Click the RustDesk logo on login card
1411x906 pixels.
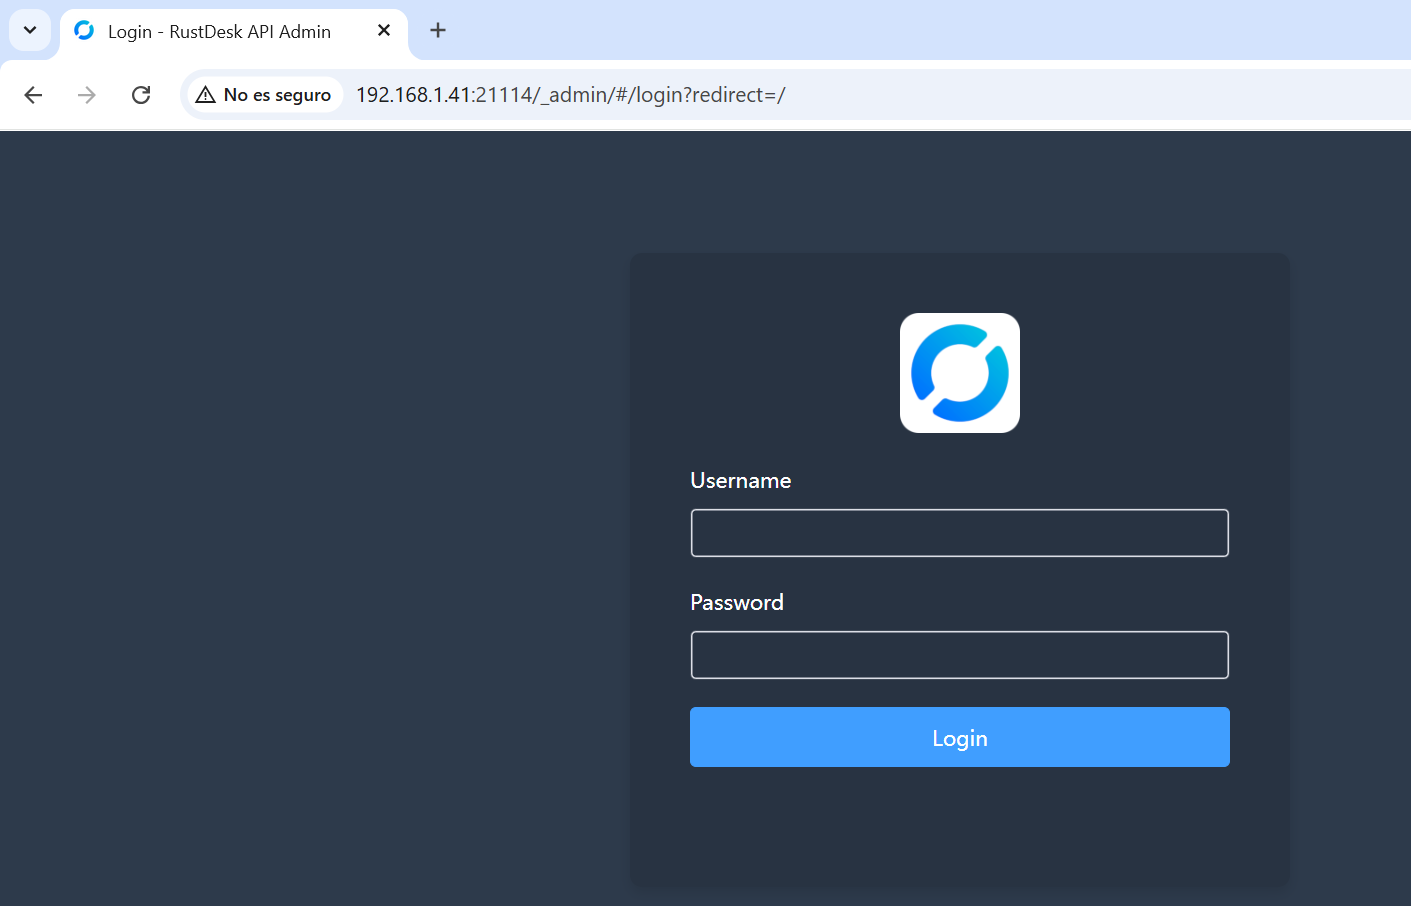tap(959, 373)
